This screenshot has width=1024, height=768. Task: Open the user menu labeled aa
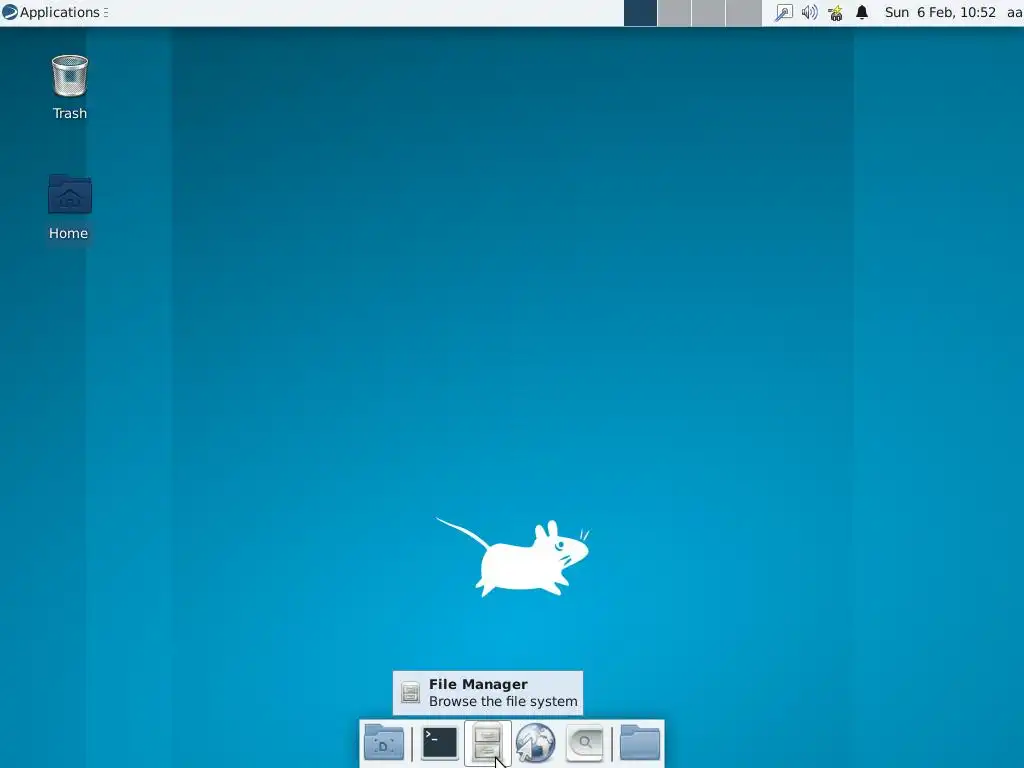[1014, 12]
